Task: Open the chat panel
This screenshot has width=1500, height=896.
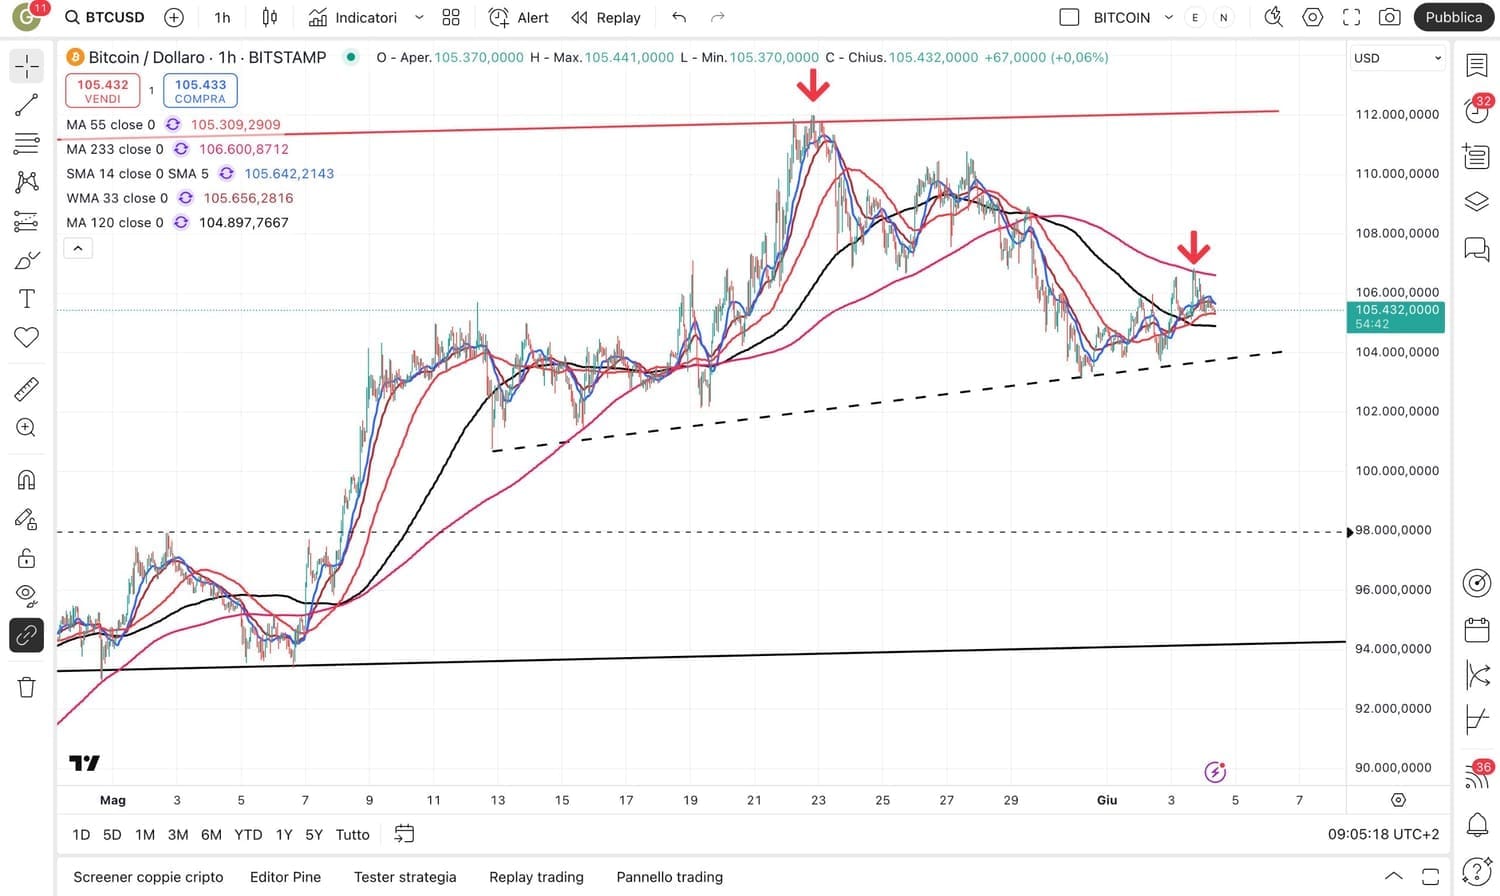Action: [x=1477, y=248]
